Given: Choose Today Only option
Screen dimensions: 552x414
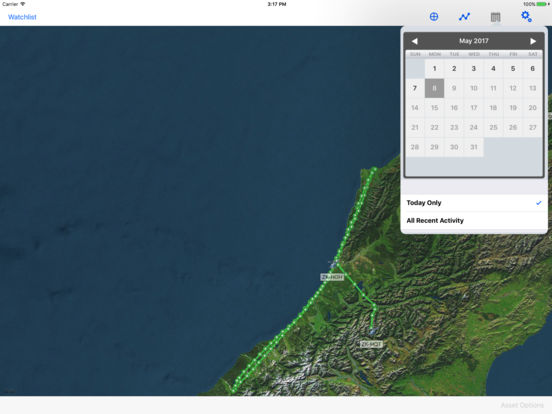Looking at the screenshot, I should (474, 203).
